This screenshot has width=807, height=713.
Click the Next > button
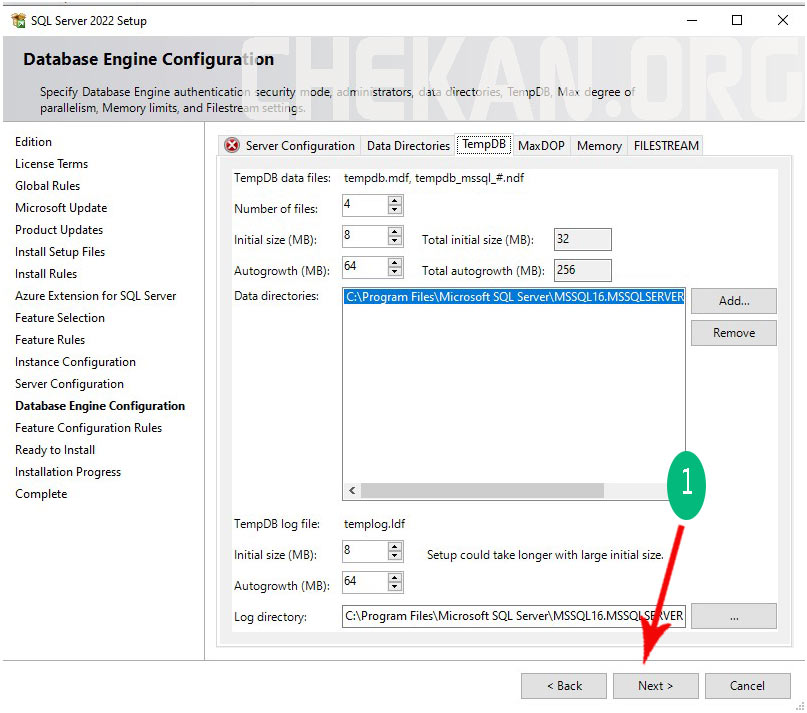click(655, 686)
